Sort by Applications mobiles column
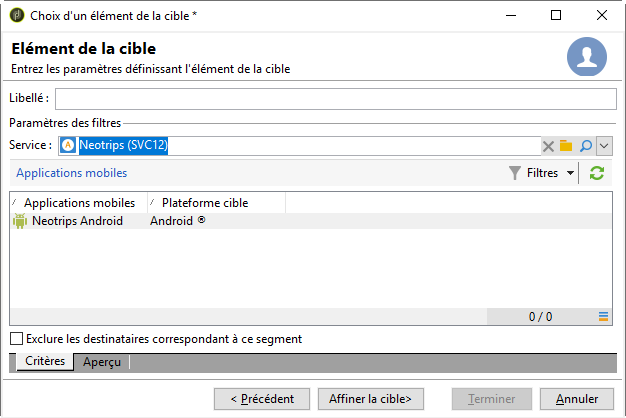This screenshot has width=626, height=418. point(79,203)
